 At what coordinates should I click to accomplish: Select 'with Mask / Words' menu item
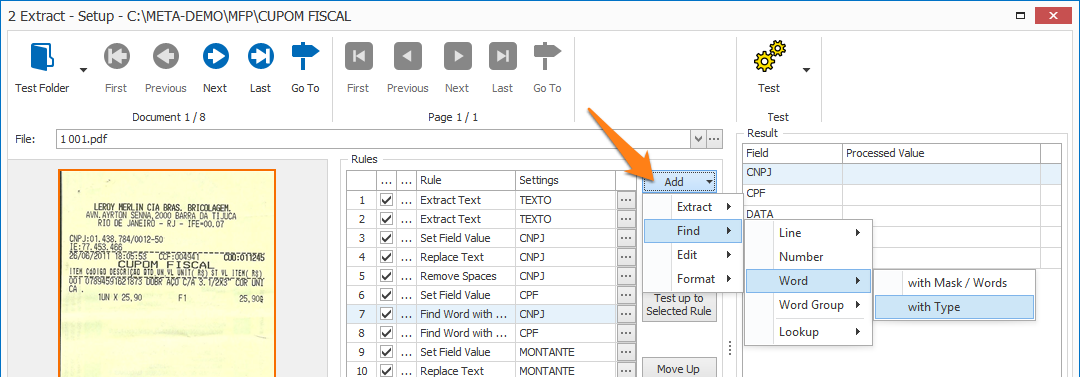955,283
